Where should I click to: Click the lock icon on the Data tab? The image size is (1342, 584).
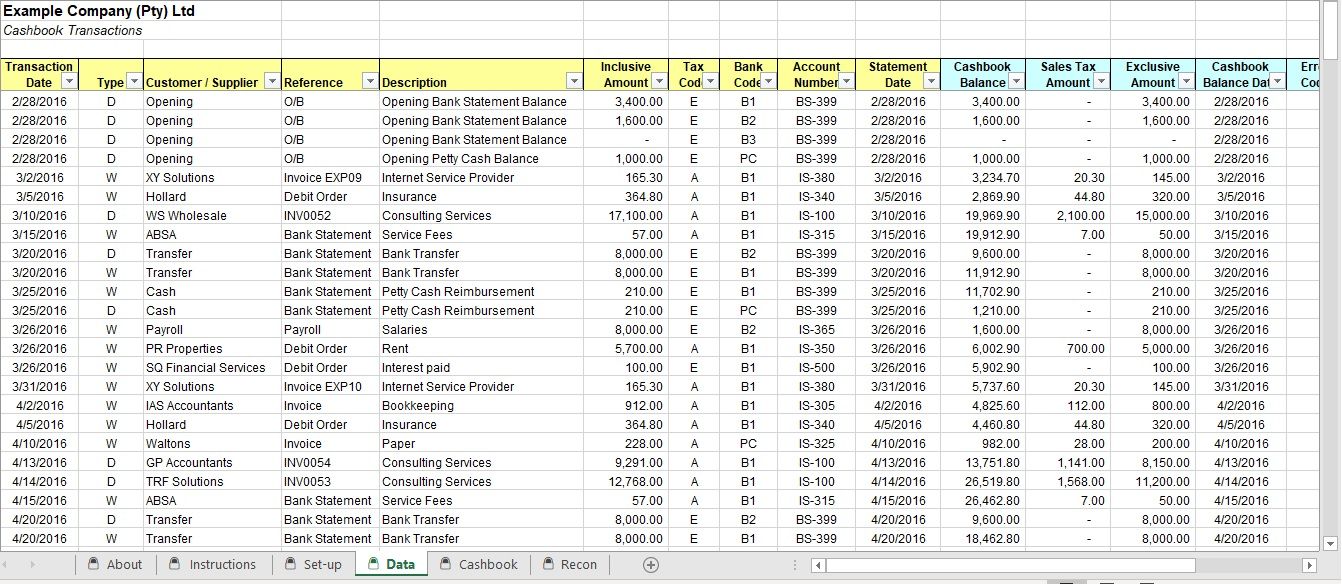pyautogui.click(x=372, y=564)
